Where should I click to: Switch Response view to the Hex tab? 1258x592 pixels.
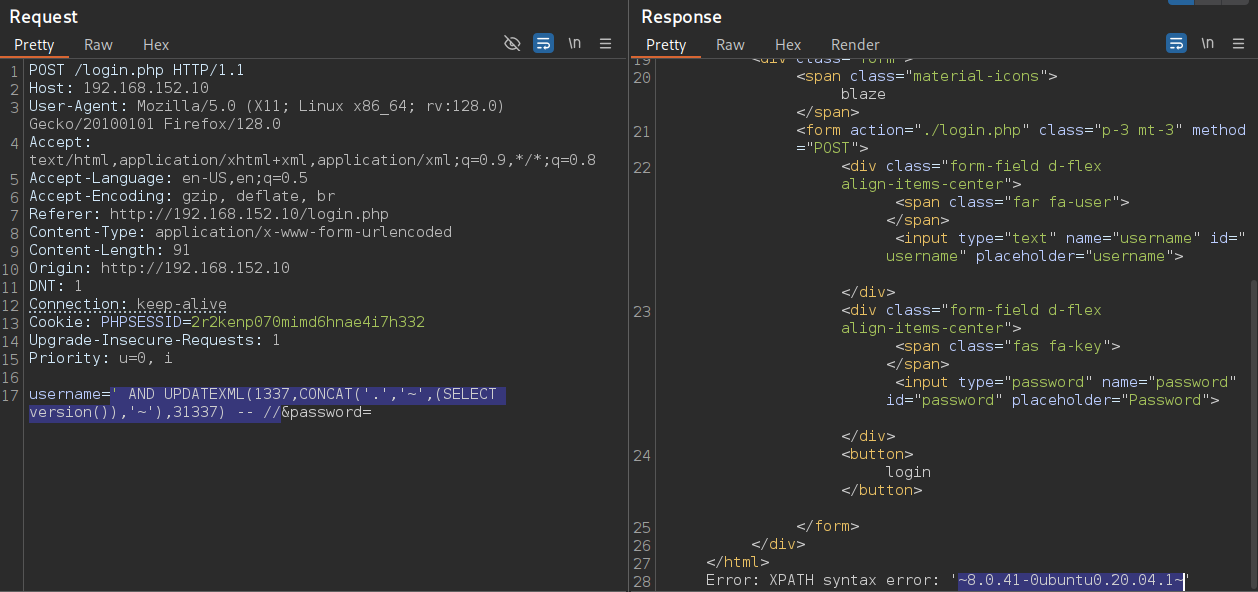788,45
